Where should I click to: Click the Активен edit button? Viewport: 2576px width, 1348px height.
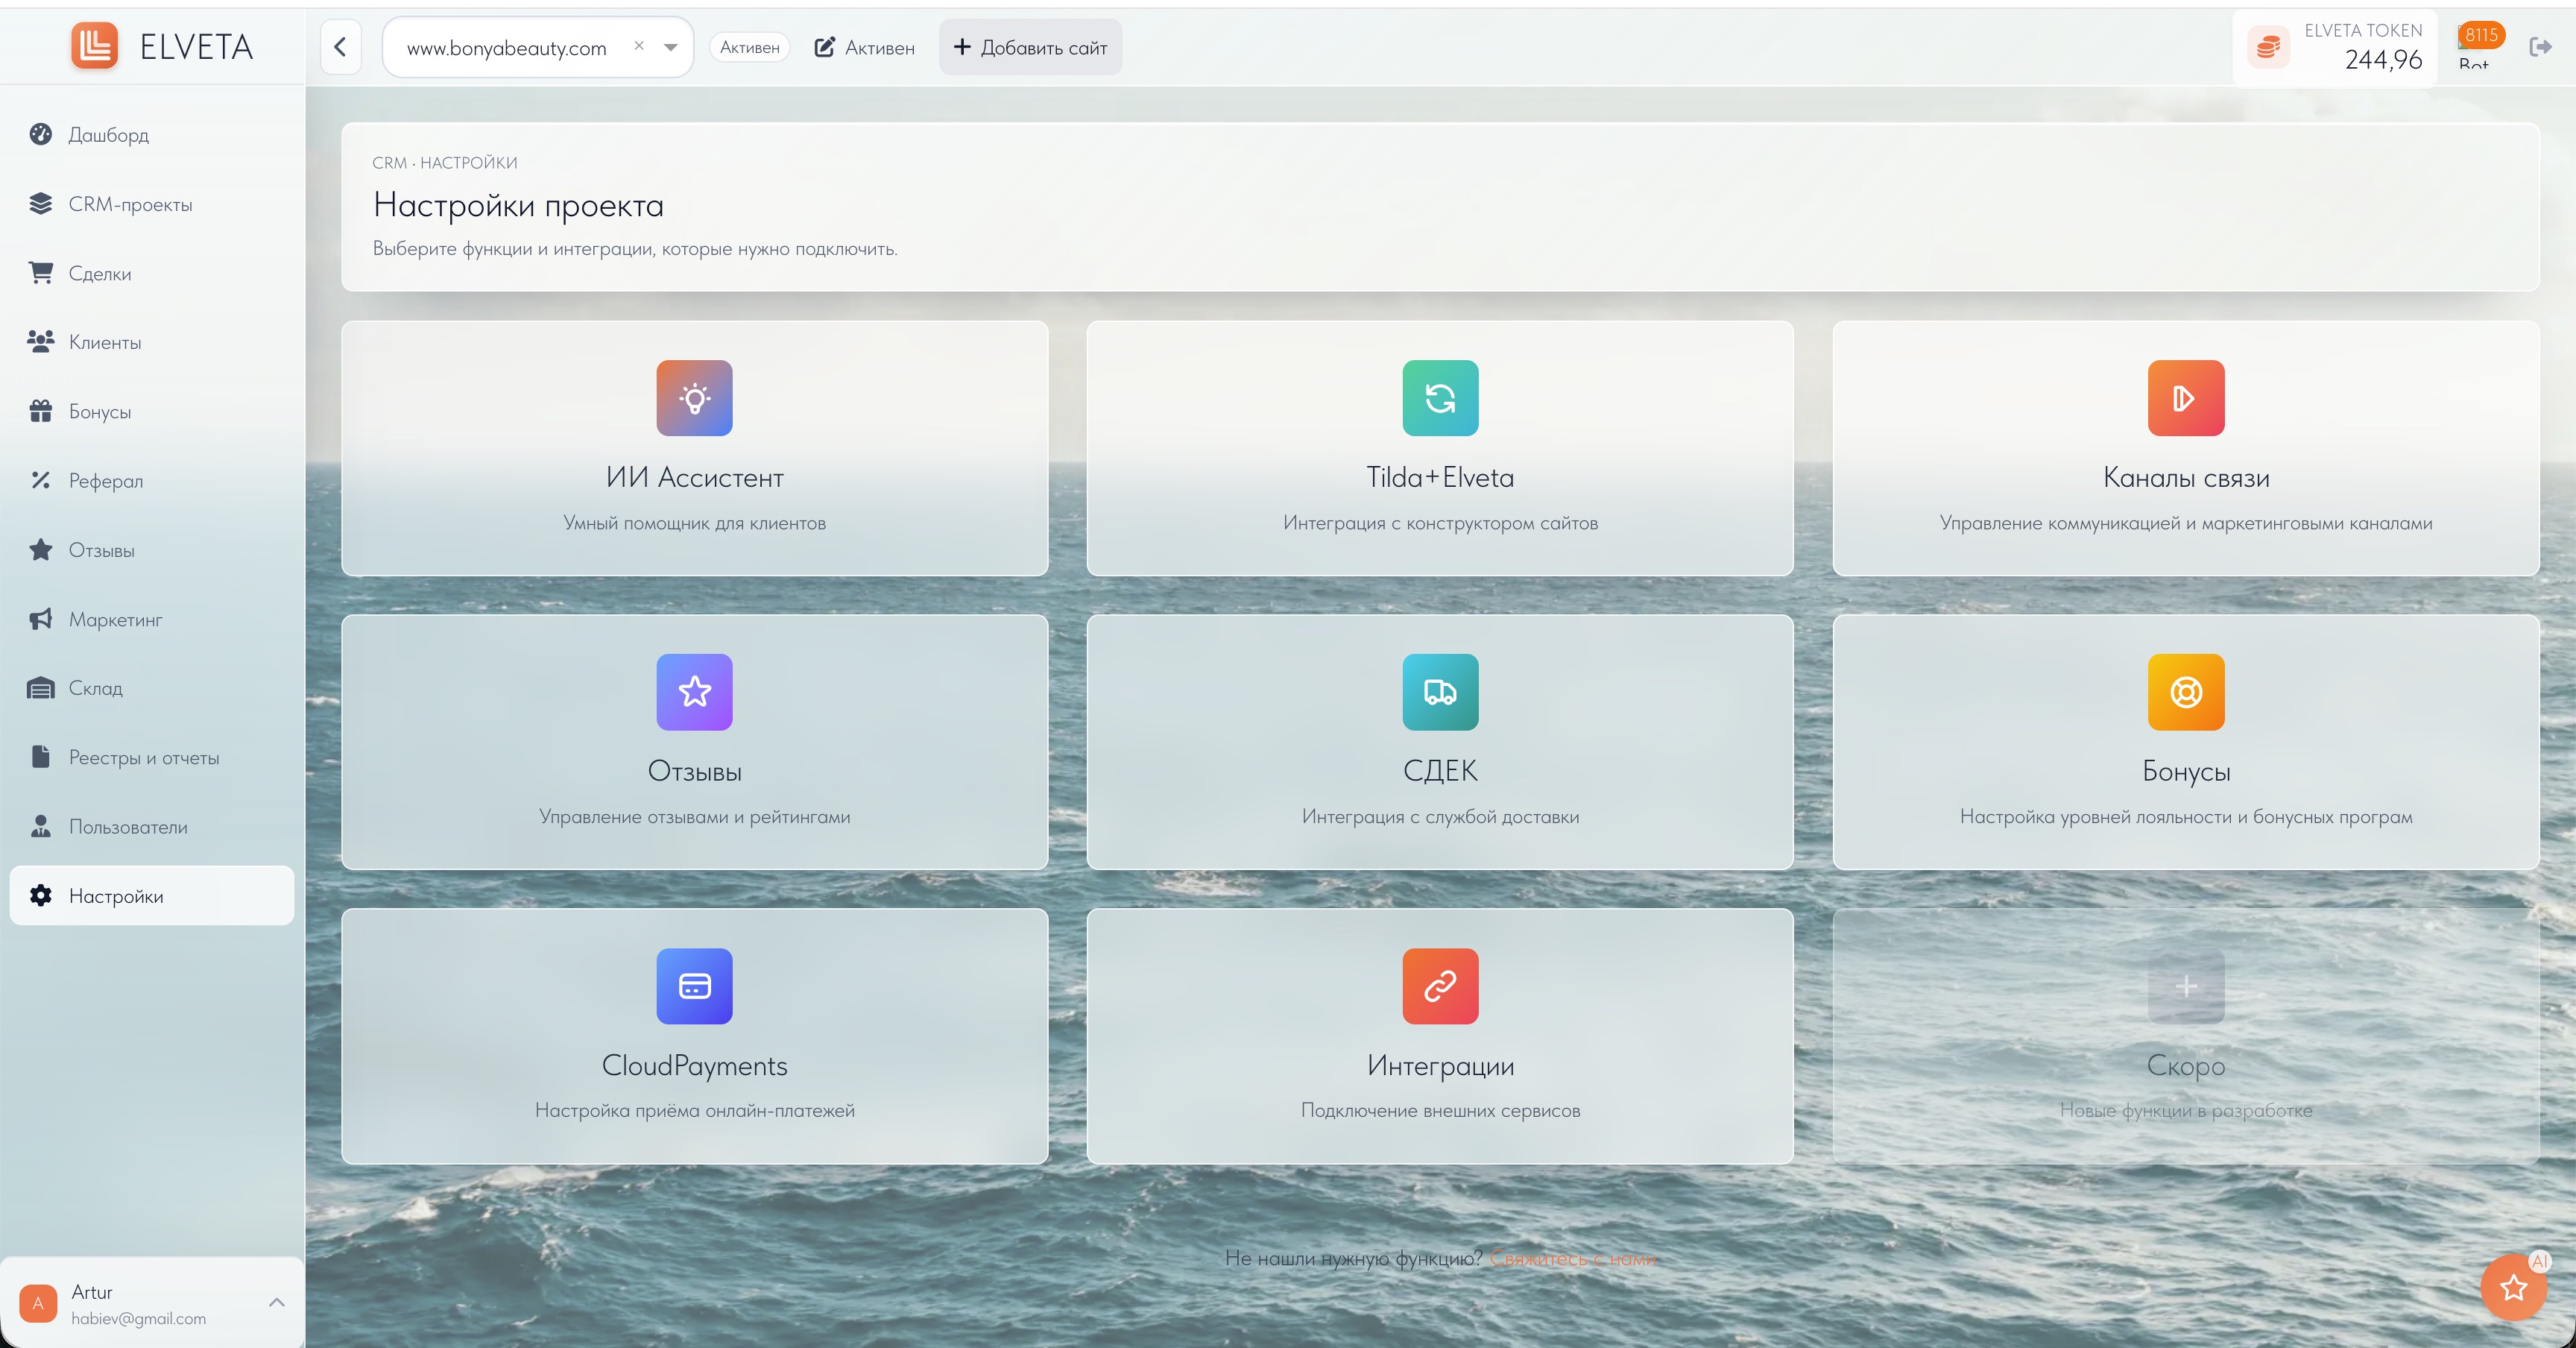point(864,47)
